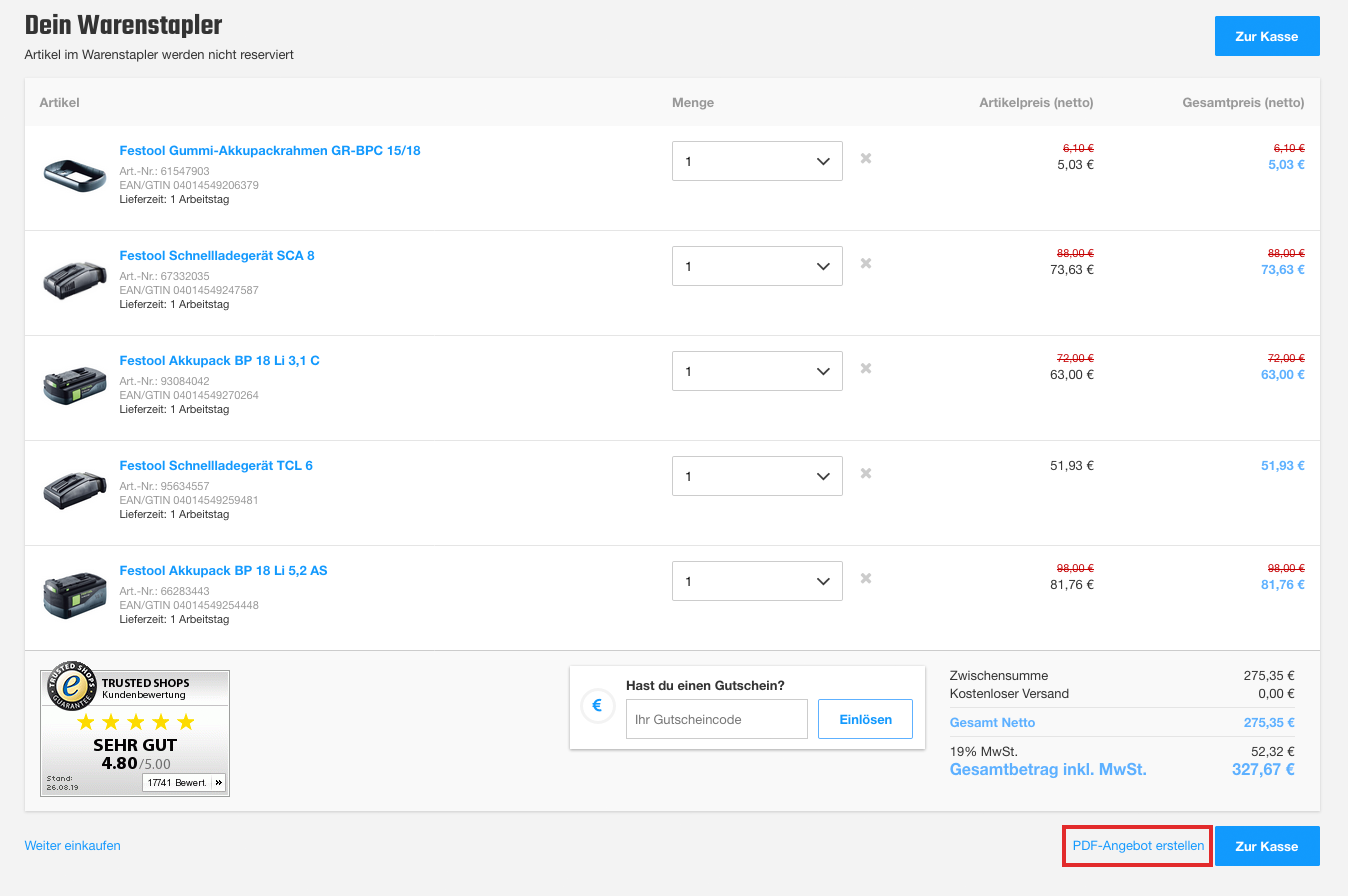
Task: Remove Akkupack BP 18 Li 5,2 AS with x icon
Action: point(866,578)
